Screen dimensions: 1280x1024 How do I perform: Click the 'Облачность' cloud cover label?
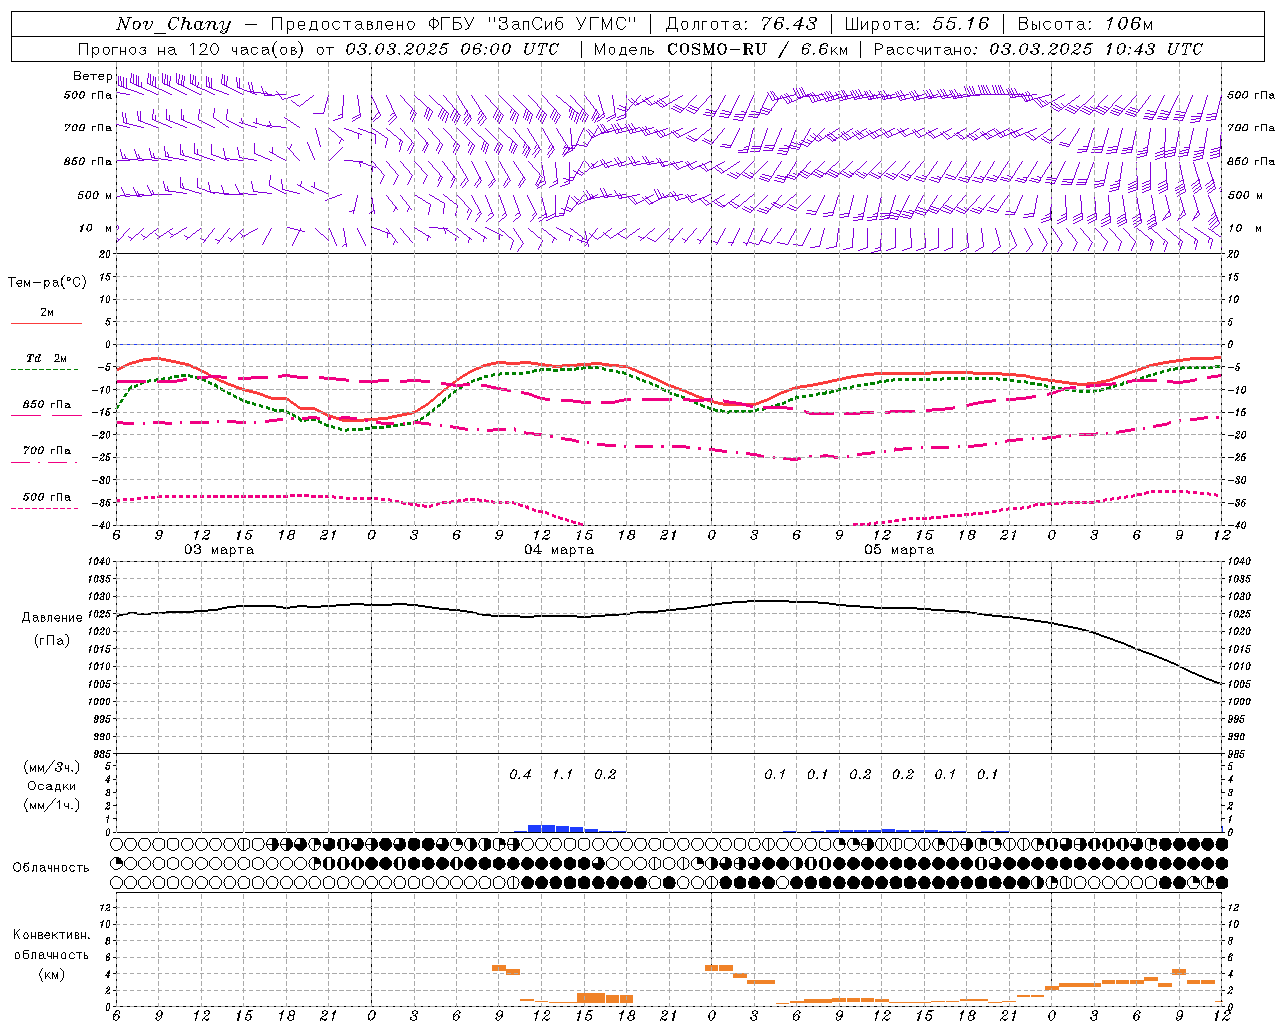point(51,867)
